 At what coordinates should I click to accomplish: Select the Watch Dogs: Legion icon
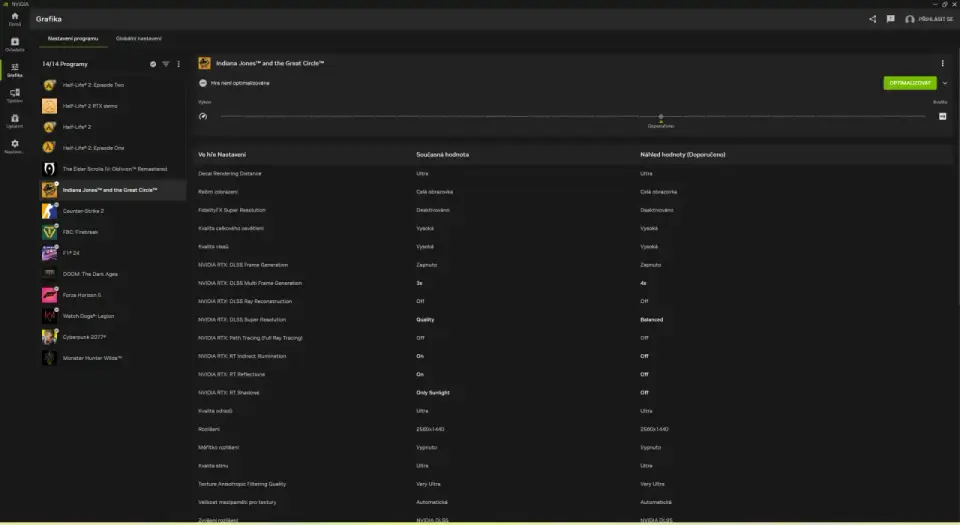(49, 316)
